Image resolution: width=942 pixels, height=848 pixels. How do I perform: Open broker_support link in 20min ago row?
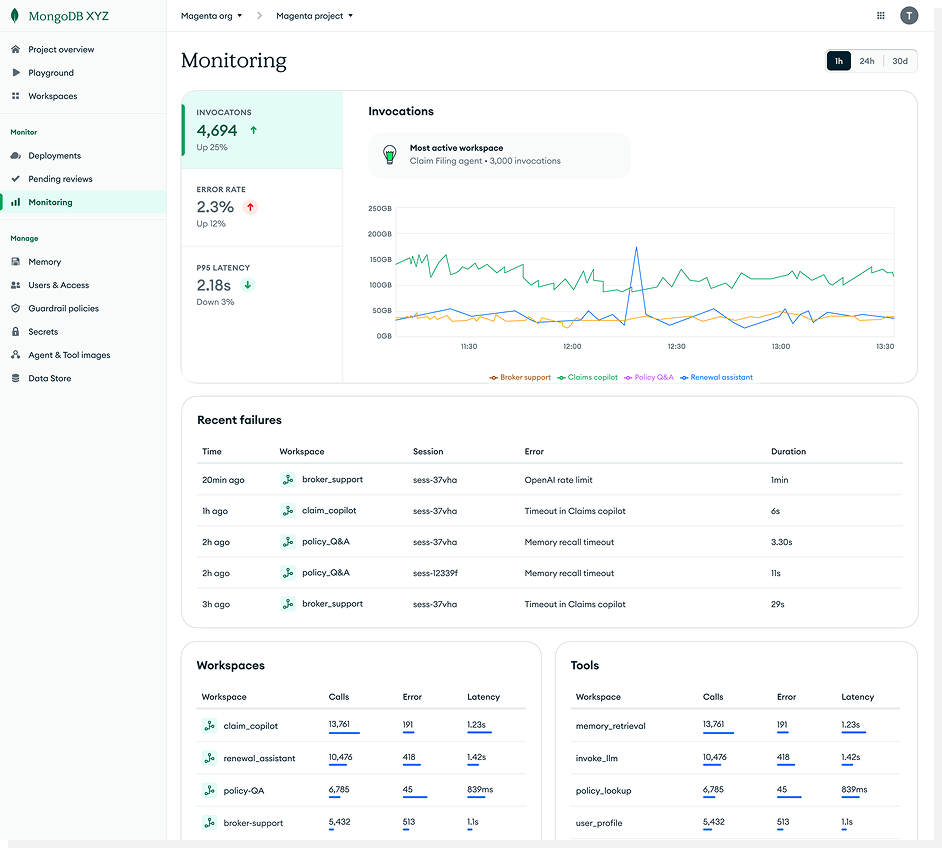[332, 480]
